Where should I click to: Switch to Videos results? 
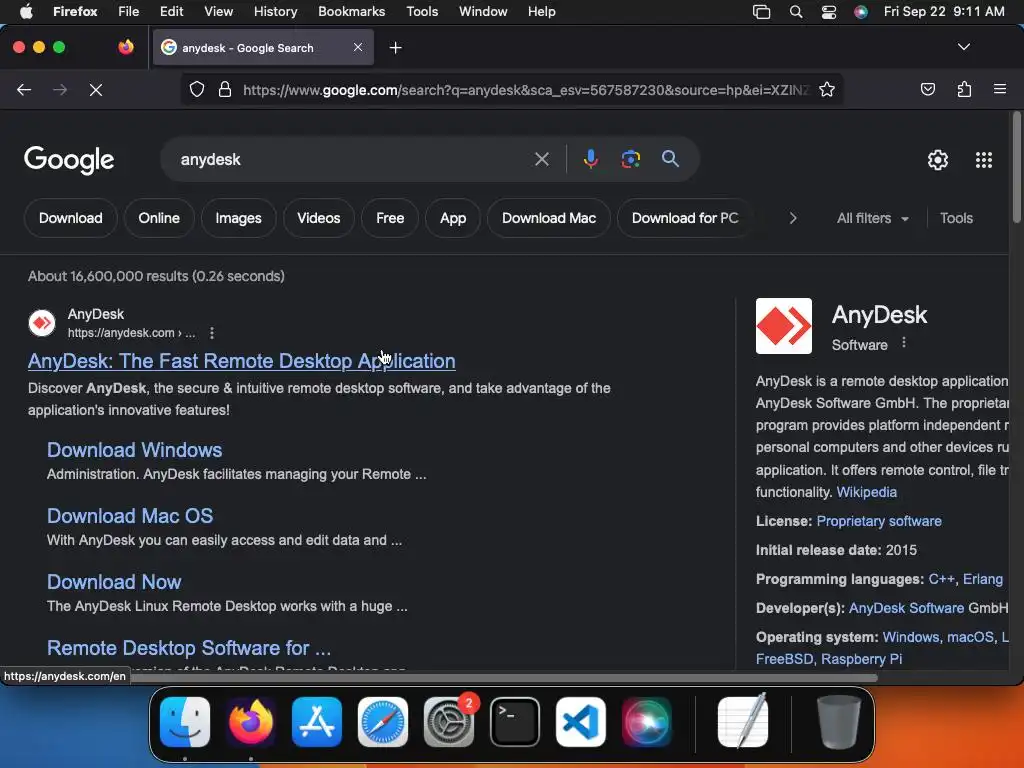pyautogui.click(x=319, y=218)
